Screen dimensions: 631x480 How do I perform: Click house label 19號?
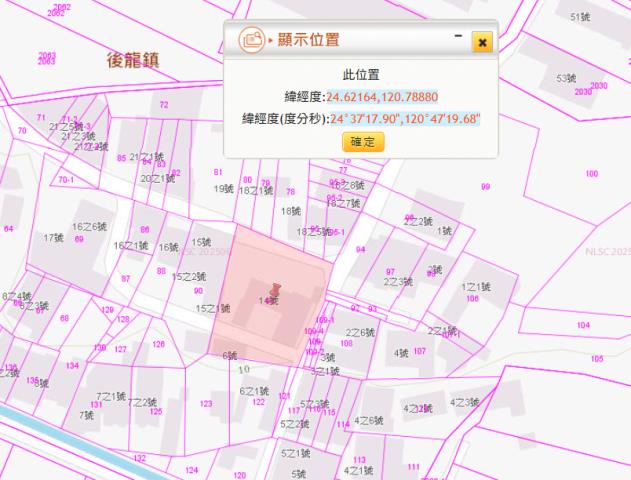[224, 189]
